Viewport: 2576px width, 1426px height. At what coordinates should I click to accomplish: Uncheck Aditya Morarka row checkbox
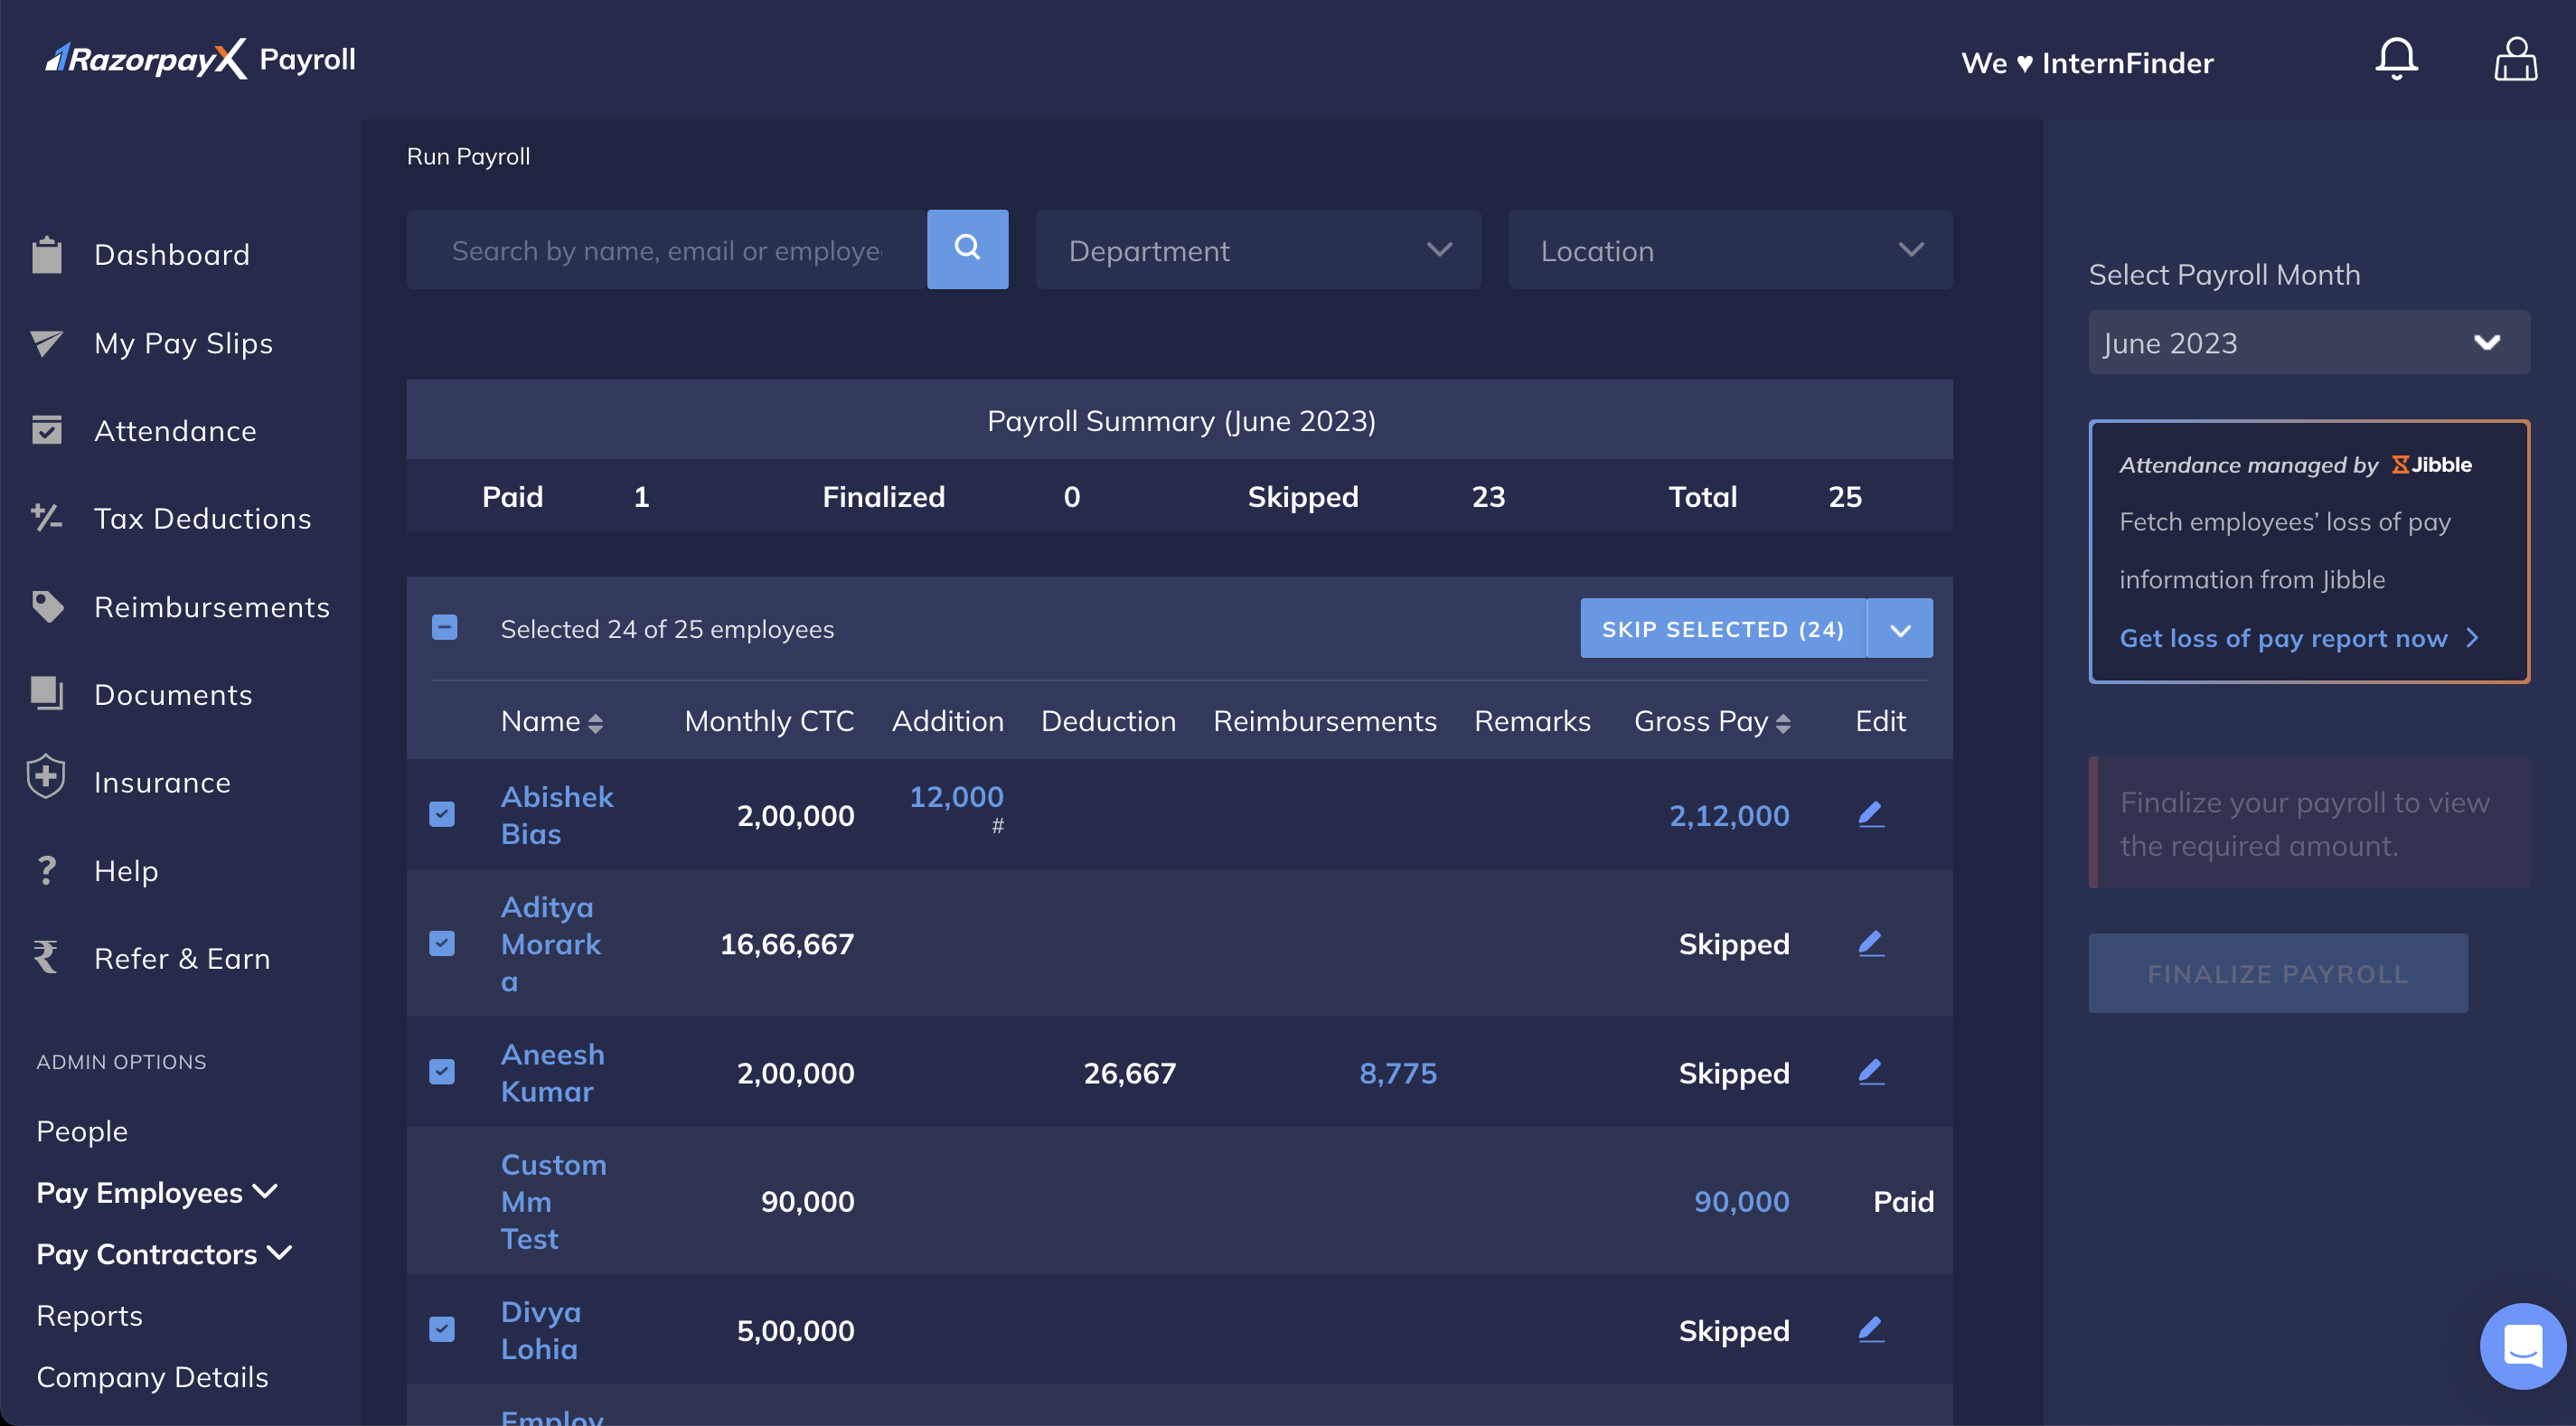pyautogui.click(x=442, y=943)
